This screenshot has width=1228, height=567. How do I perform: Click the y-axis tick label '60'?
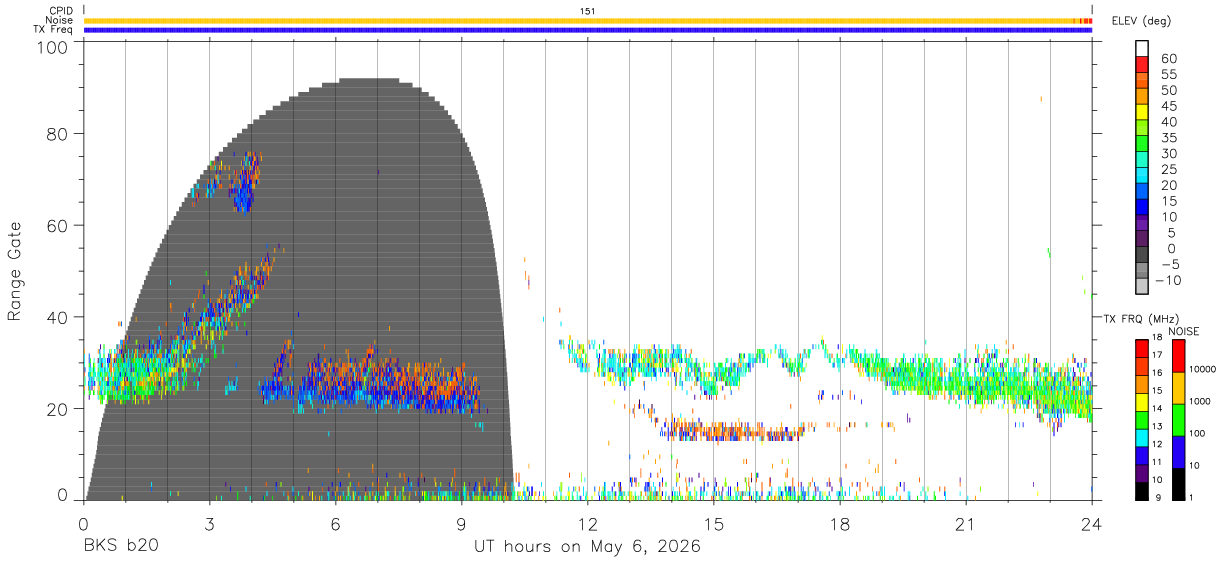58,225
